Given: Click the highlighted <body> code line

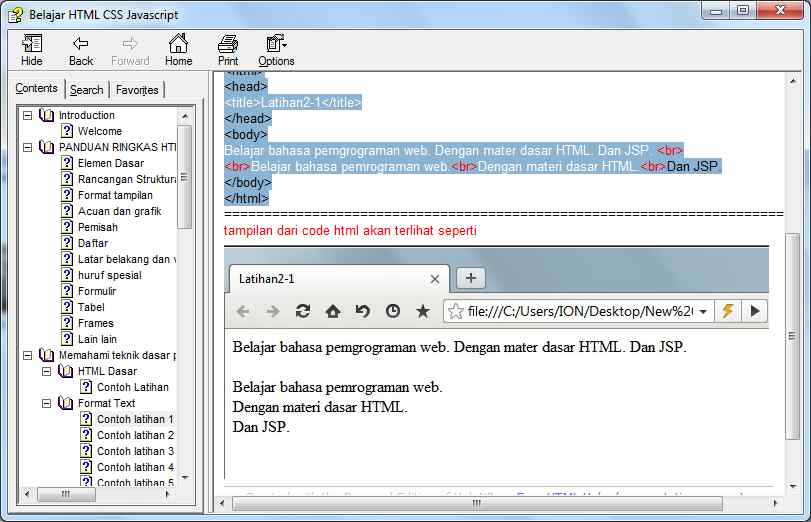Looking at the screenshot, I should 246,135.
